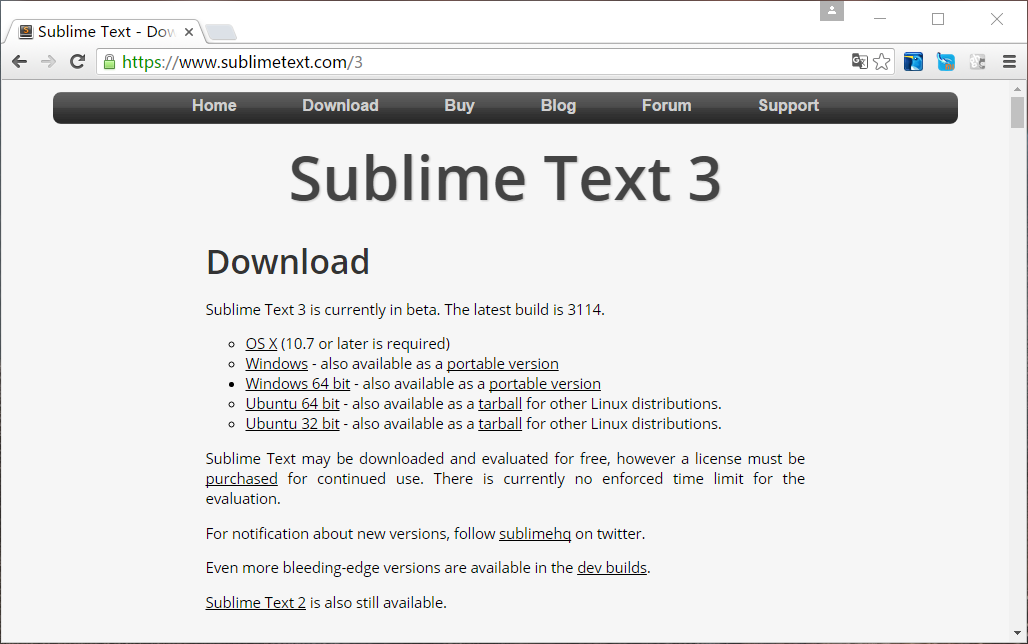The height and width of the screenshot is (644, 1028).
Task: Click the Sublime Text 2 link
Action: pyautogui.click(x=256, y=602)
